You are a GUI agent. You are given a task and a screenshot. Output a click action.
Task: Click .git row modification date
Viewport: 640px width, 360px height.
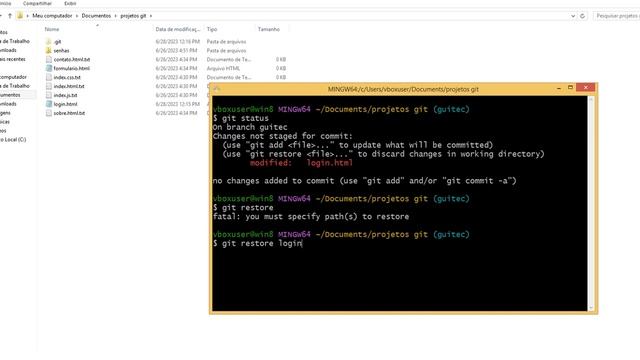pos(178,42)
